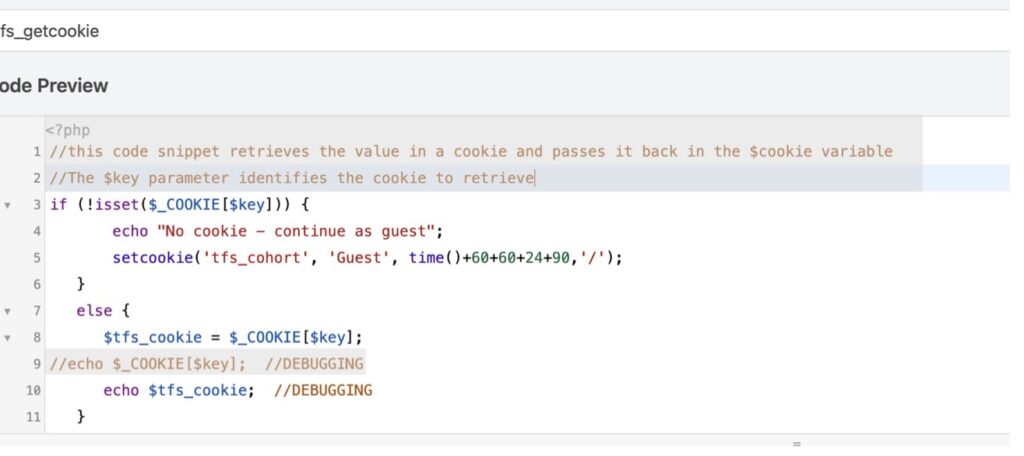Click line number 11 in the gutter

[x=34, y=416]
